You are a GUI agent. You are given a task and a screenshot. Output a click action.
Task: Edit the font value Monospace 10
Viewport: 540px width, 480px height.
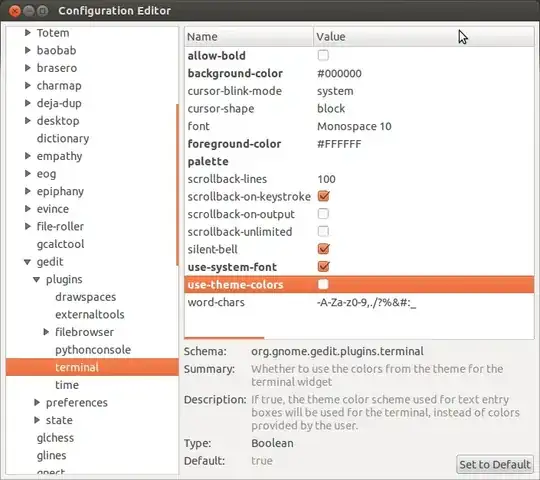point(354,126)
